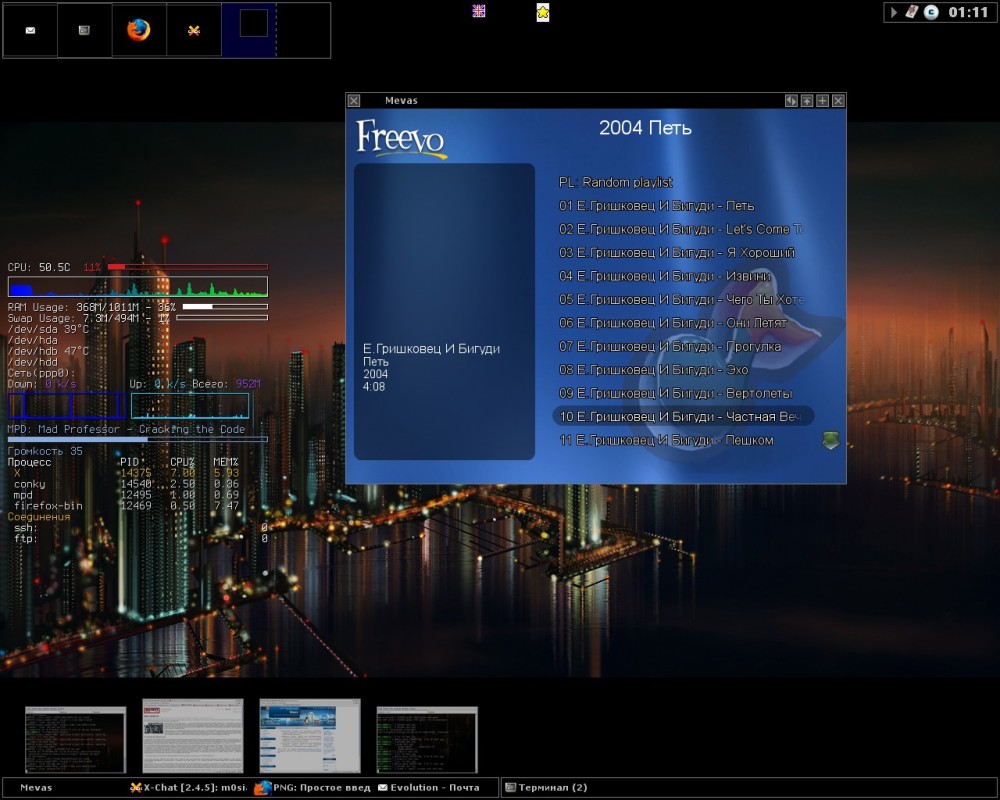Screen dimensions: 1000x800
Task: Switch to the workspace with the mail icon
Action: pos(30,30)
